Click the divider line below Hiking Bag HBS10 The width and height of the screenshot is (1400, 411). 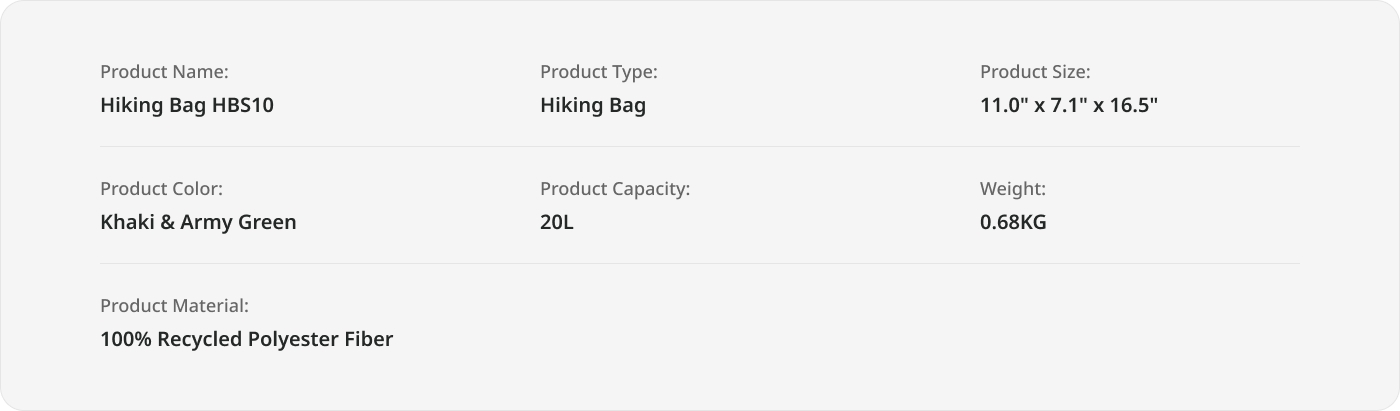pos(700,146)
